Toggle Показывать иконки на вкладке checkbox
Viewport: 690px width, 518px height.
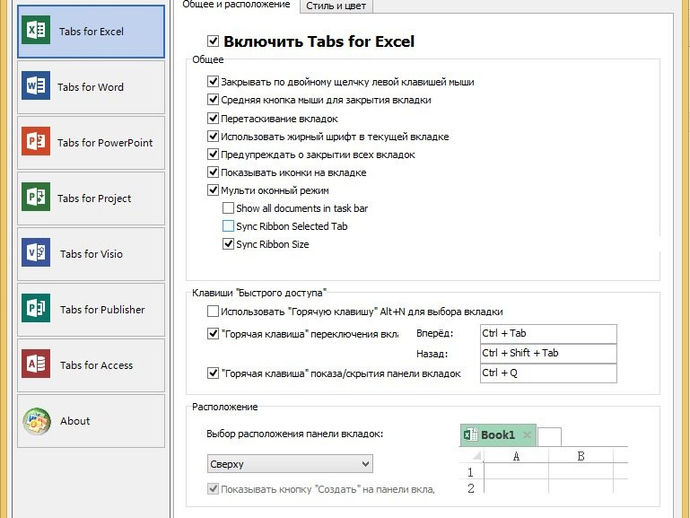(x=213, y=172)
